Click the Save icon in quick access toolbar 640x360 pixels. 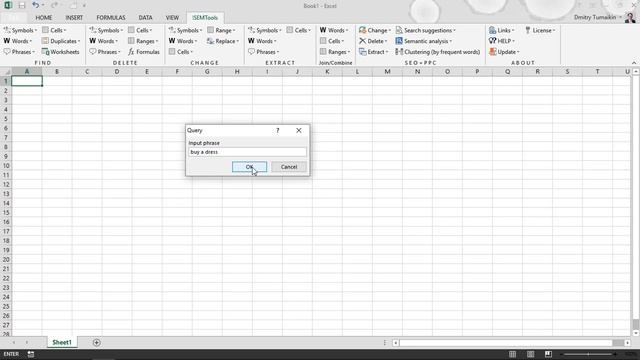click(x=22, y=5)
